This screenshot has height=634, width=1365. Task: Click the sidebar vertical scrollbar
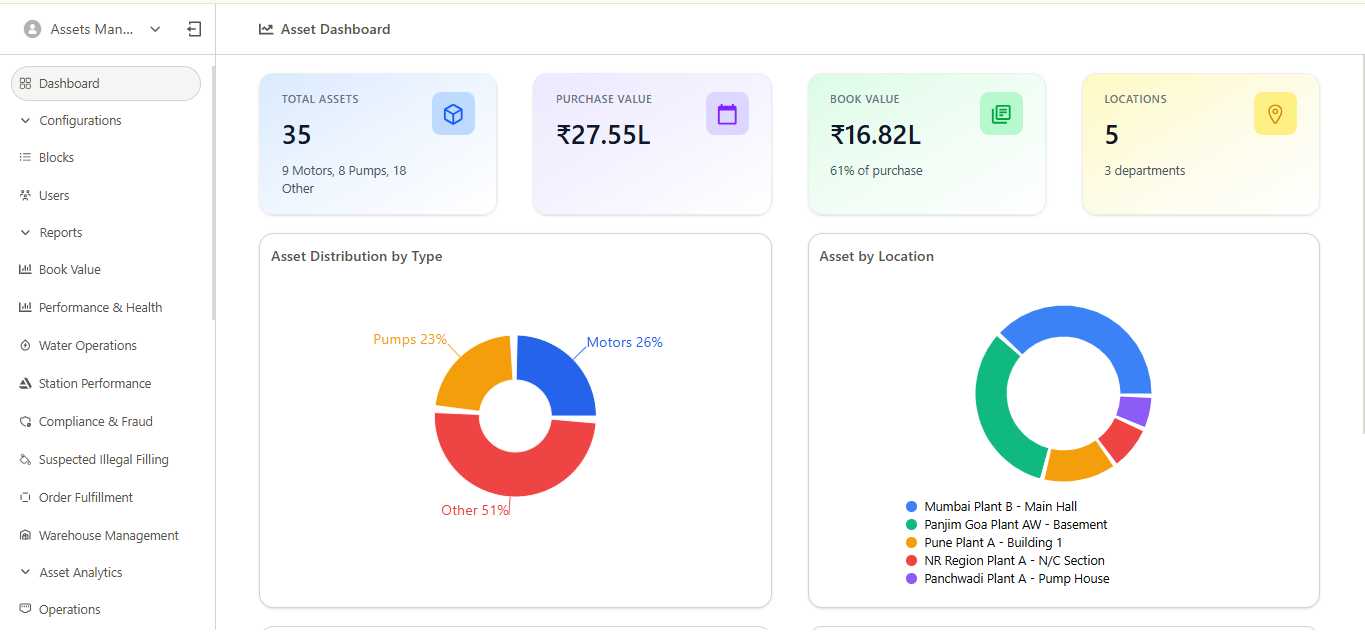[213, 190]
